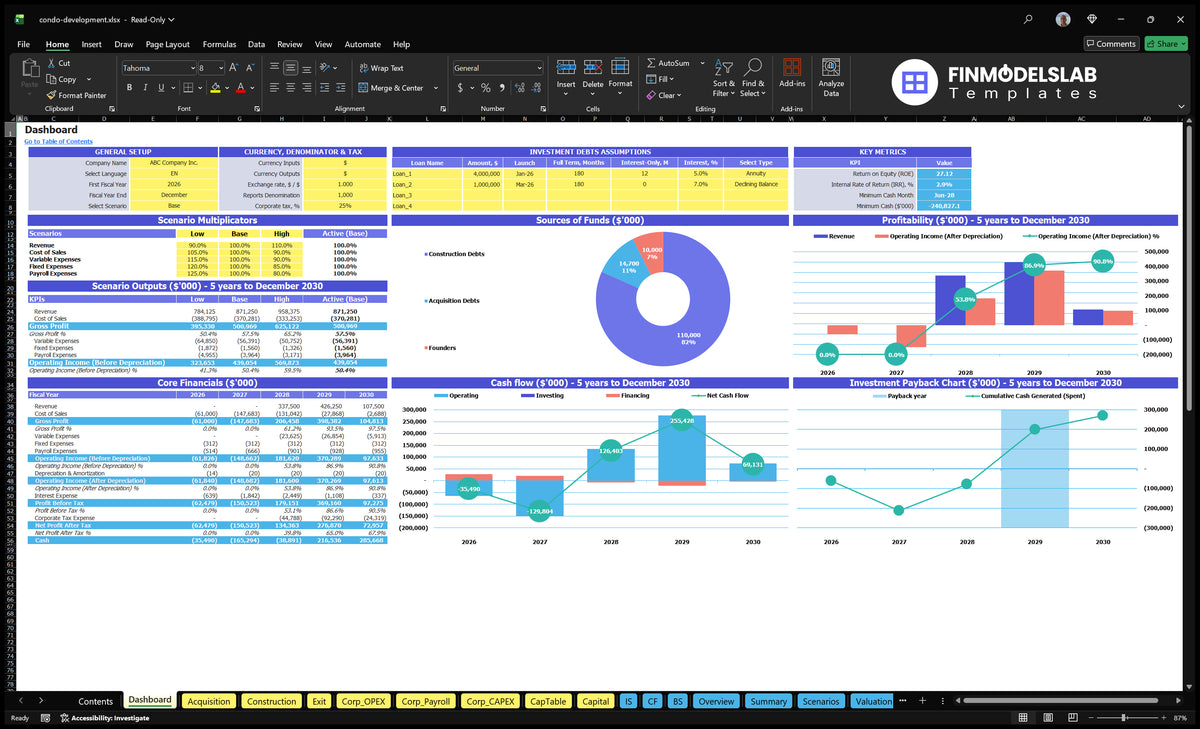Open the File menu
This screenshot has height=729, width=1200.
pos(23,44)
